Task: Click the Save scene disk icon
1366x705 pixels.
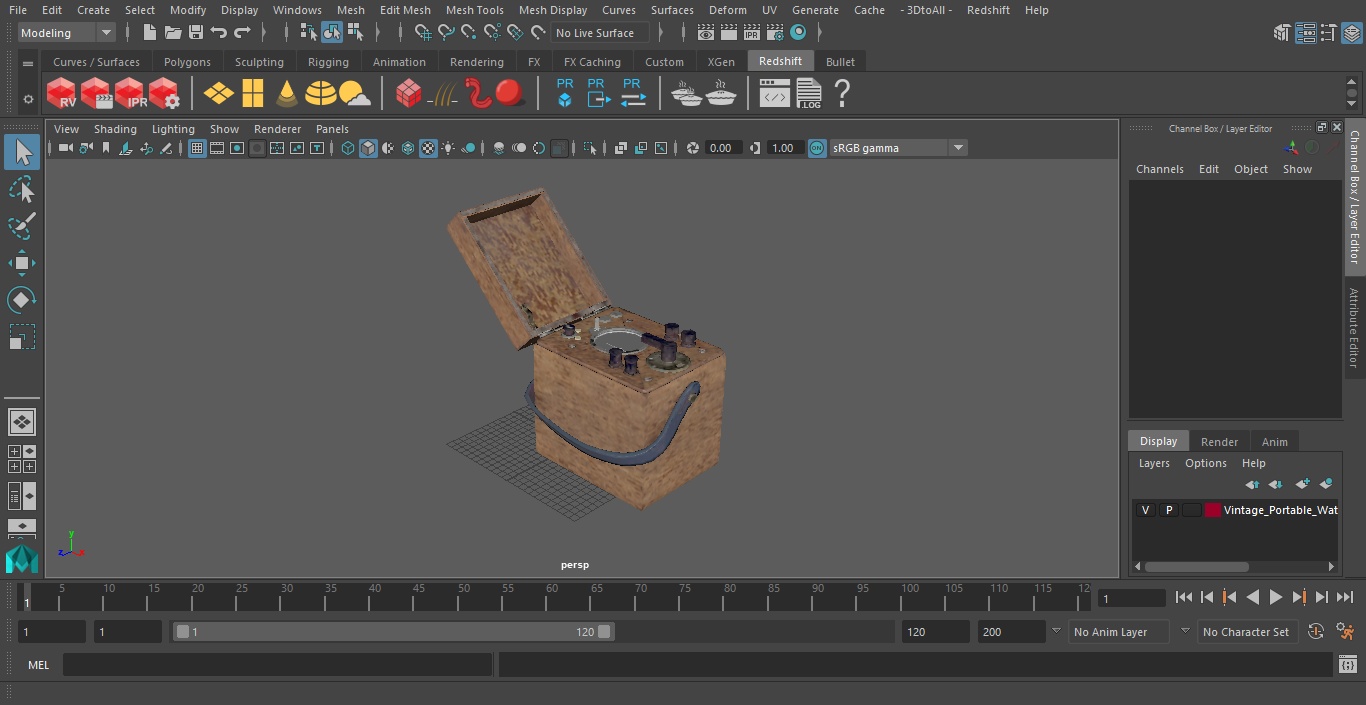Action: click(196, 33)
